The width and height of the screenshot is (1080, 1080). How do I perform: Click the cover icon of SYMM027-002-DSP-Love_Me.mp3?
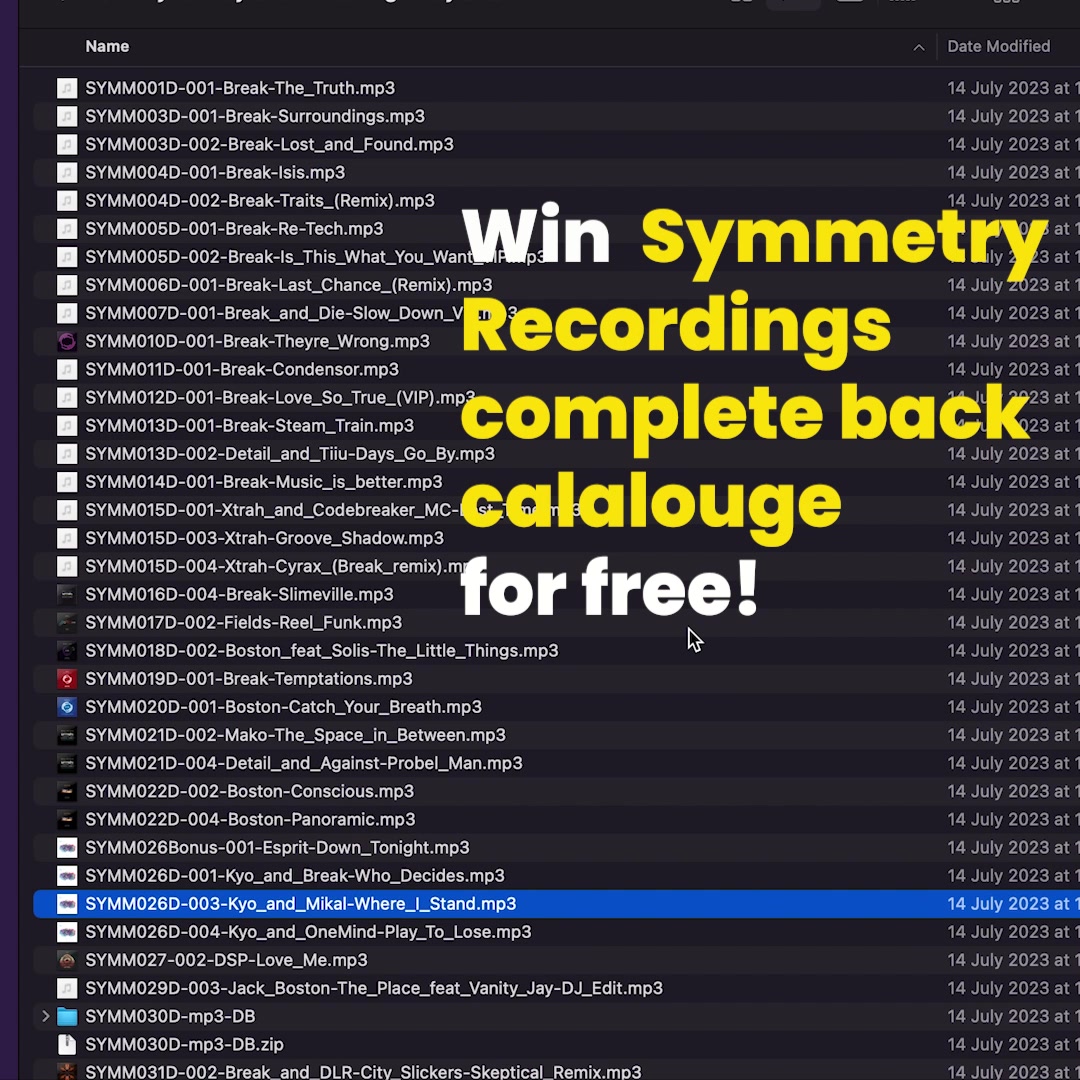(67, 960)
